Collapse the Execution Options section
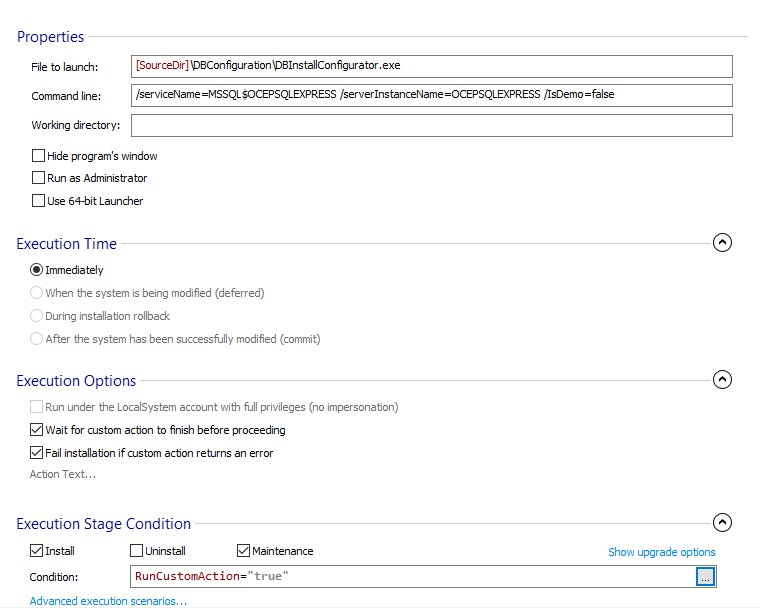Screen dimensions: 760x608 [x=722, y=380]
